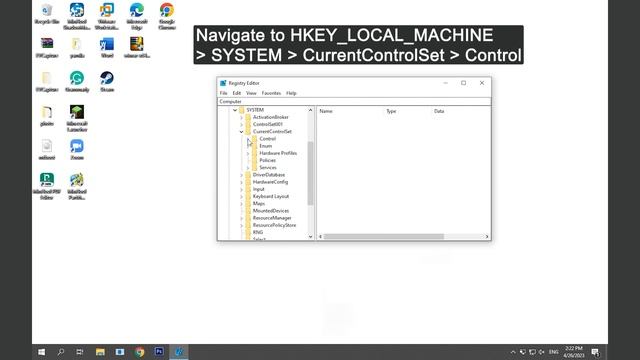640x360 pixels.
Task: Click the tree pane scroll-down arrow
Action: pyautogui.click(x=310, y=236)
